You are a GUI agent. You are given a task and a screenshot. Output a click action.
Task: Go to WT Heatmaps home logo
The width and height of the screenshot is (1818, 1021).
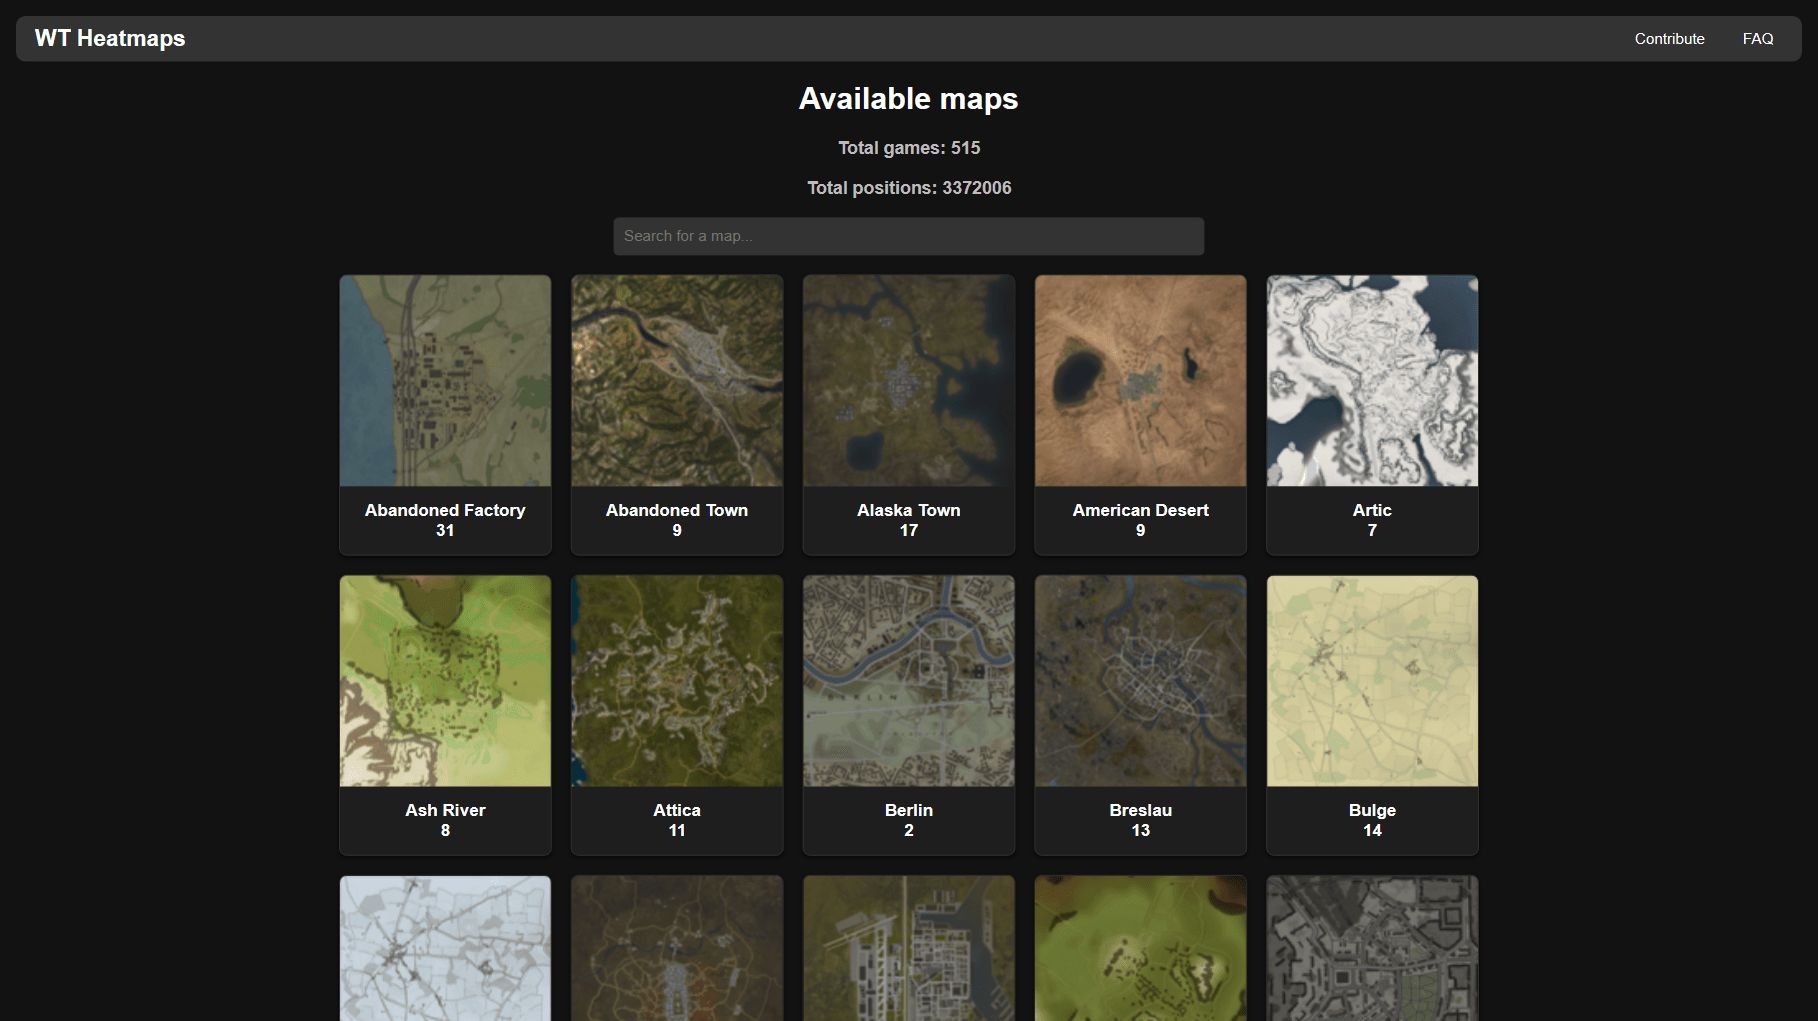pos(110,39)
